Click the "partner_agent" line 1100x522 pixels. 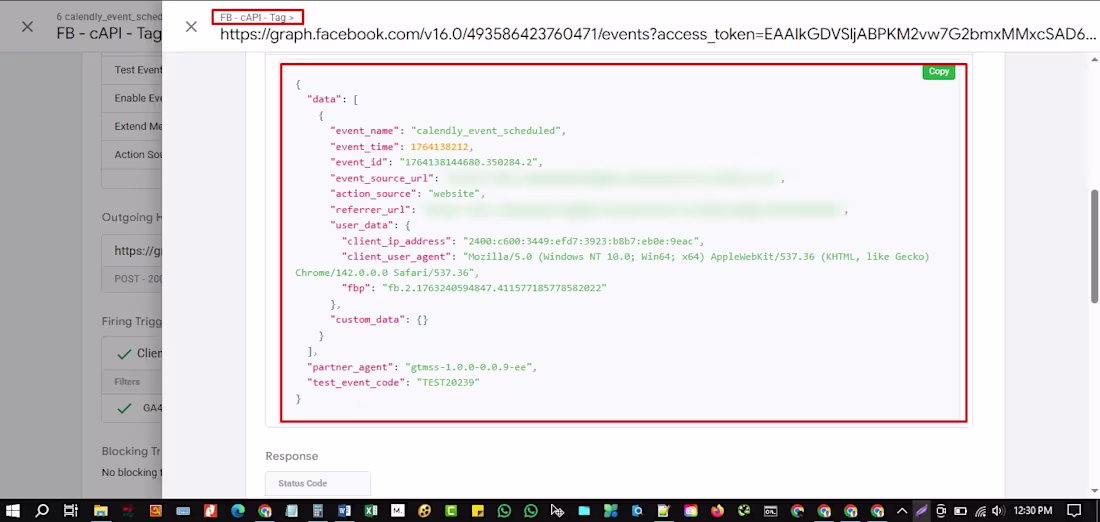tap(422, 367)
